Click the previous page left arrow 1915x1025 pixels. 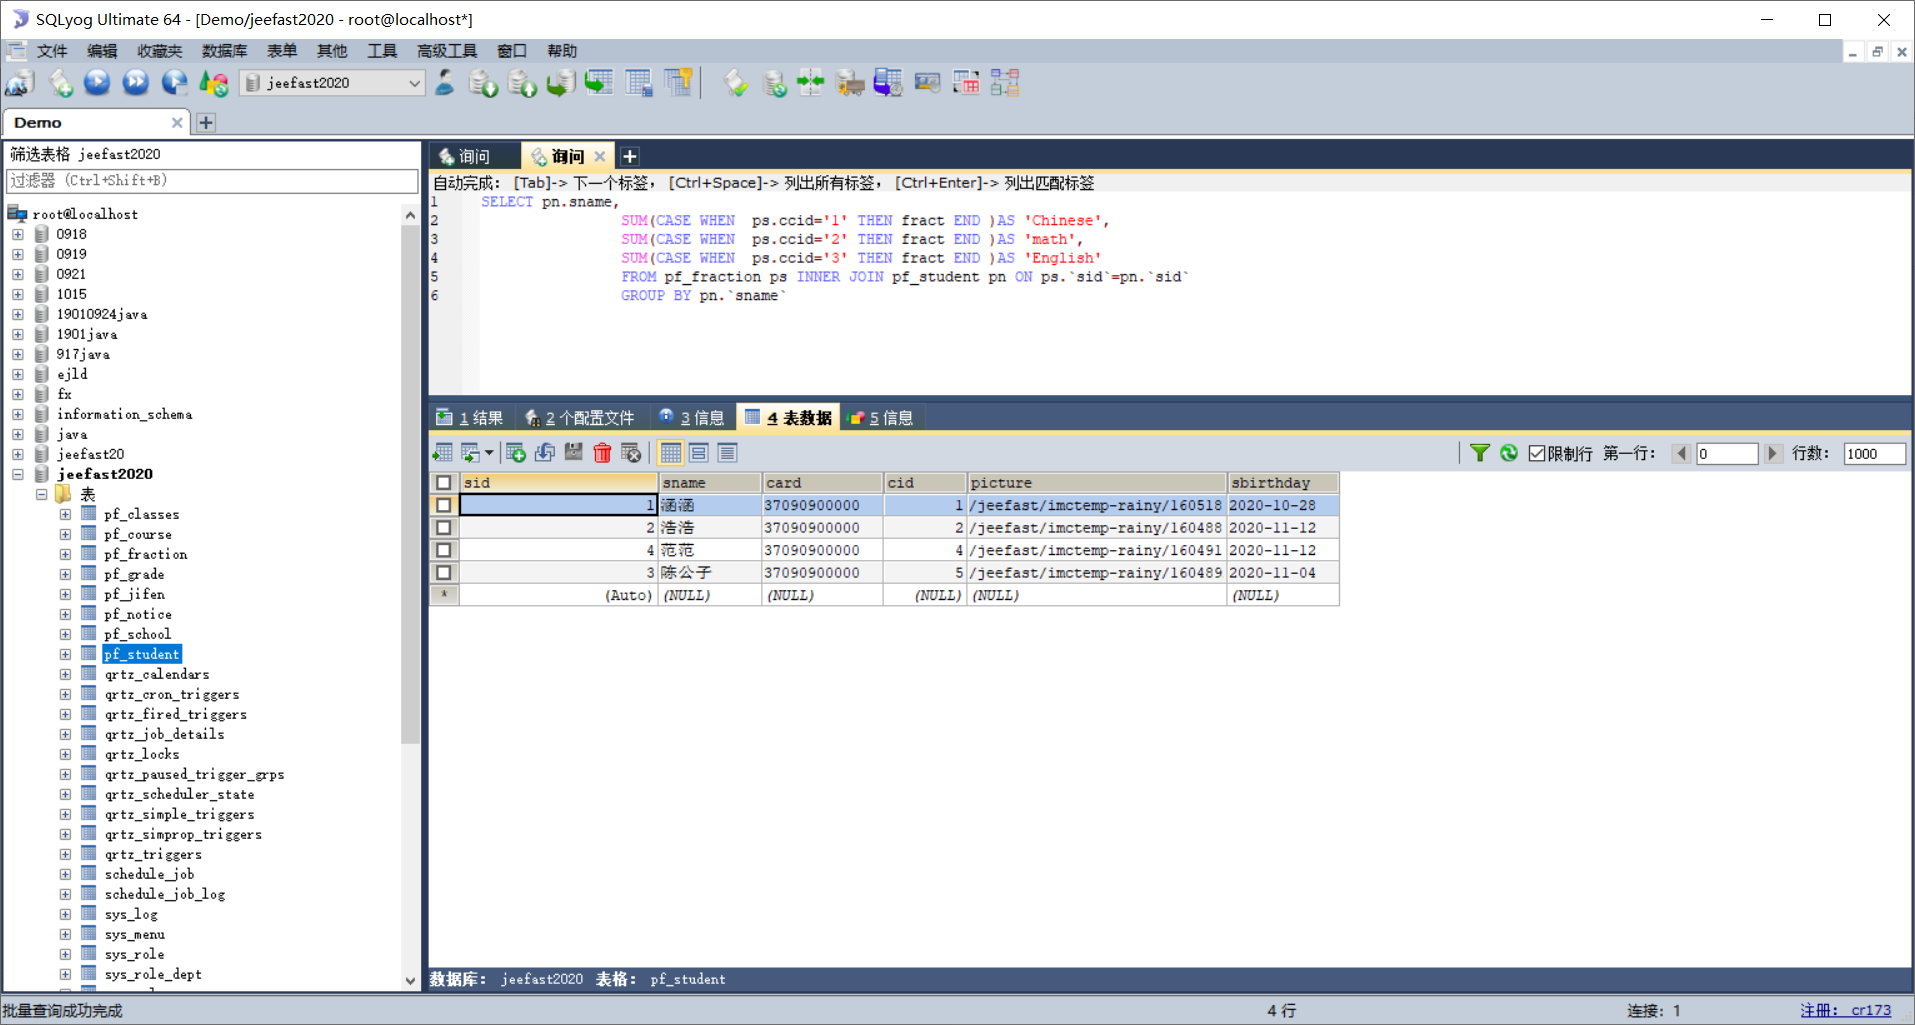[x=1681, y=453]
